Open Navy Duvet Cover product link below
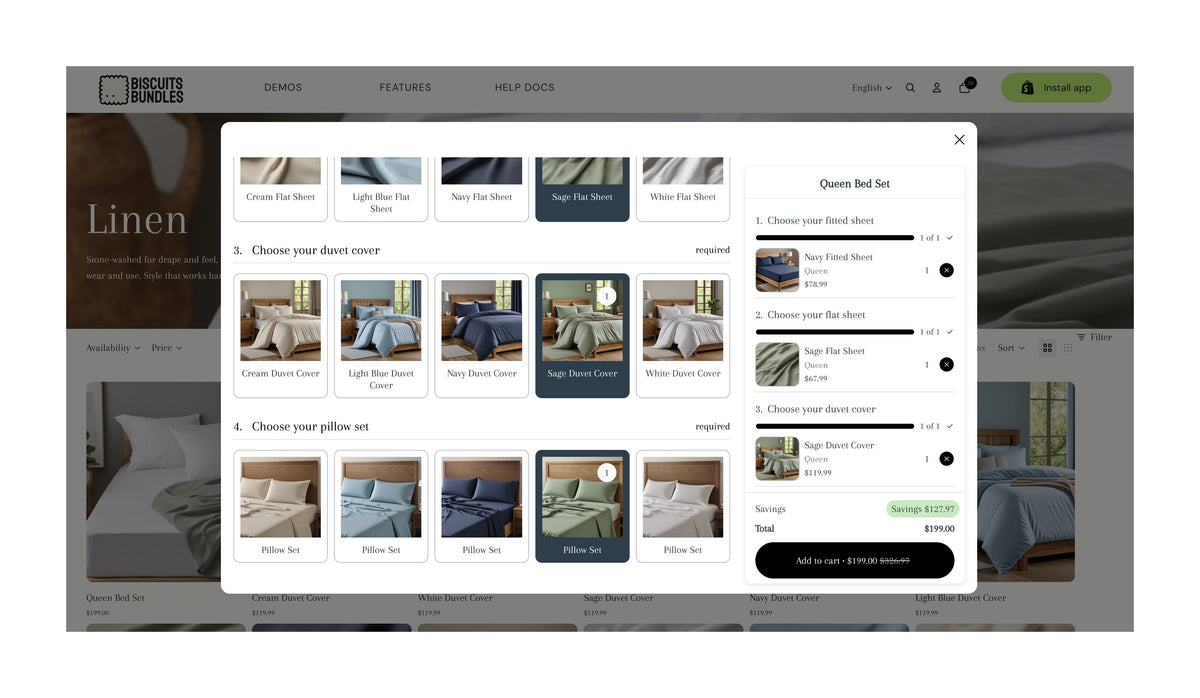1200x698 pixels. click(784, 598)
